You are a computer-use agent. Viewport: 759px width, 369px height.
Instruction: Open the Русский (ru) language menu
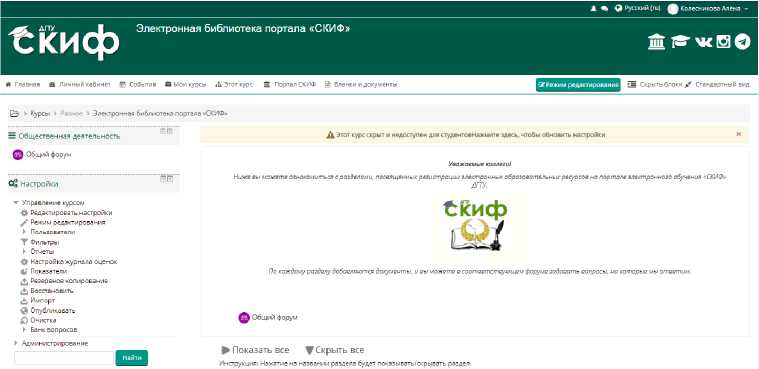coord(637,8)
